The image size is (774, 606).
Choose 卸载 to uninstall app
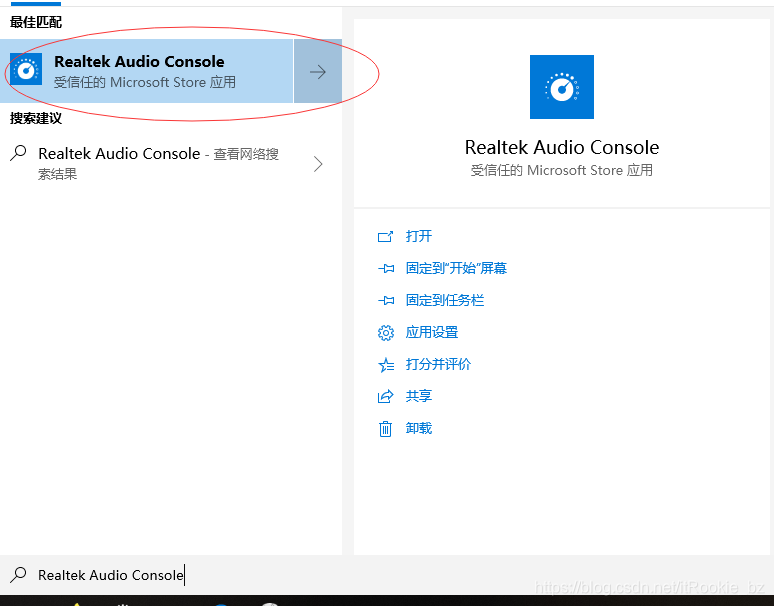(x=419, y=428)
